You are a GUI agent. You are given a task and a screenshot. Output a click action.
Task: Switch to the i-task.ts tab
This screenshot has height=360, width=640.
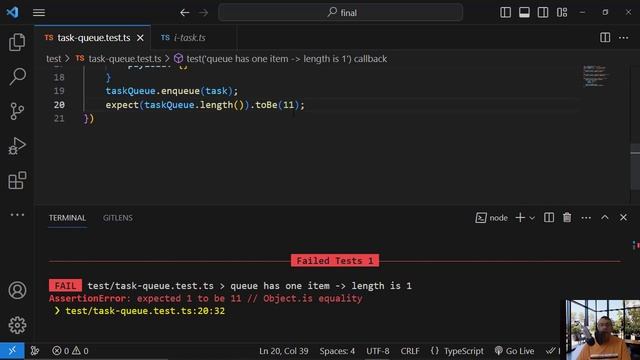[190, 38]
